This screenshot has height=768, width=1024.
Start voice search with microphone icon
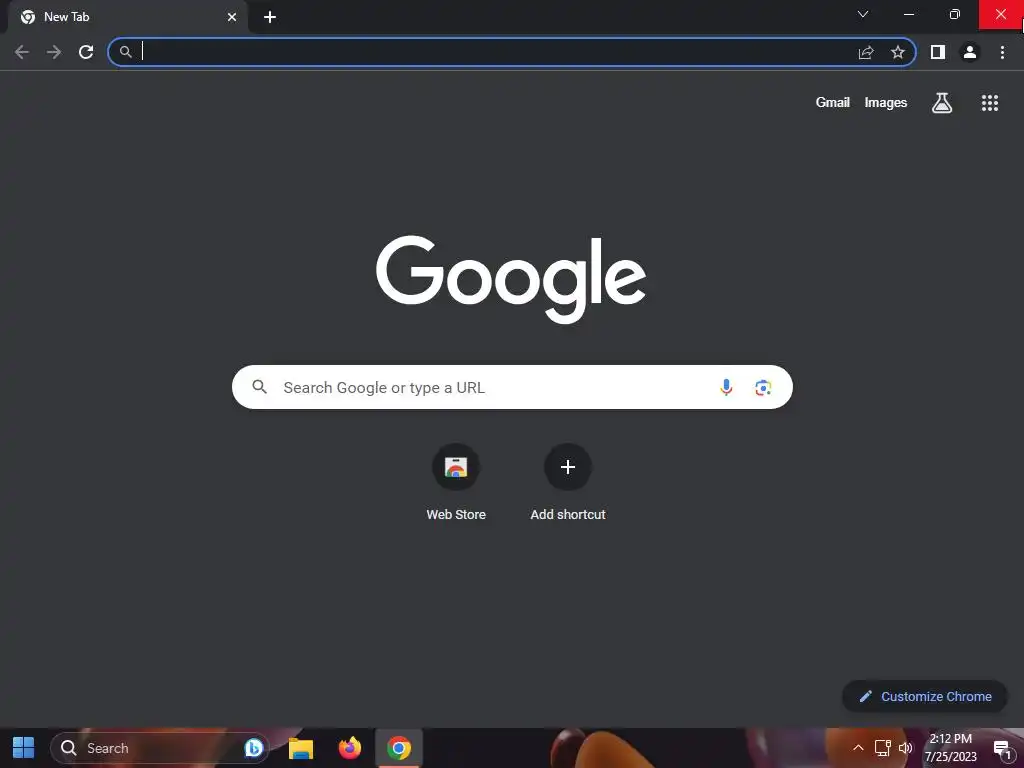point(726,387)
